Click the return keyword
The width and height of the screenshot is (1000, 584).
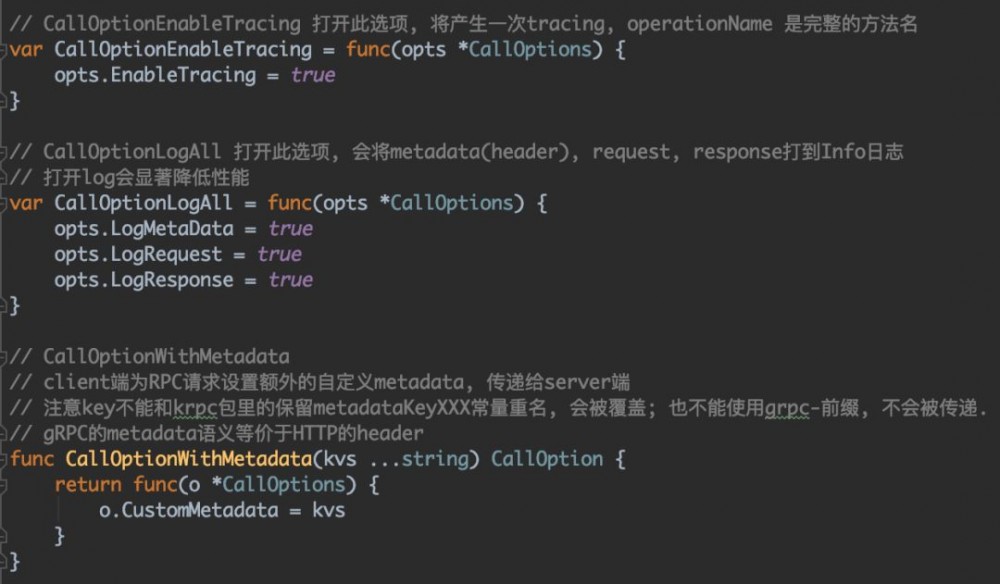click(87, 485)
